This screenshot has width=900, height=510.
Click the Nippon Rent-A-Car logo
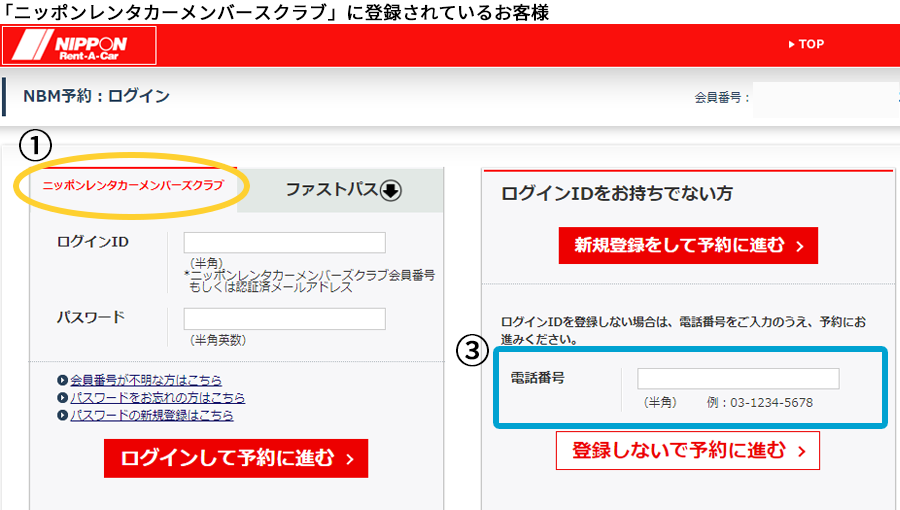79,45
